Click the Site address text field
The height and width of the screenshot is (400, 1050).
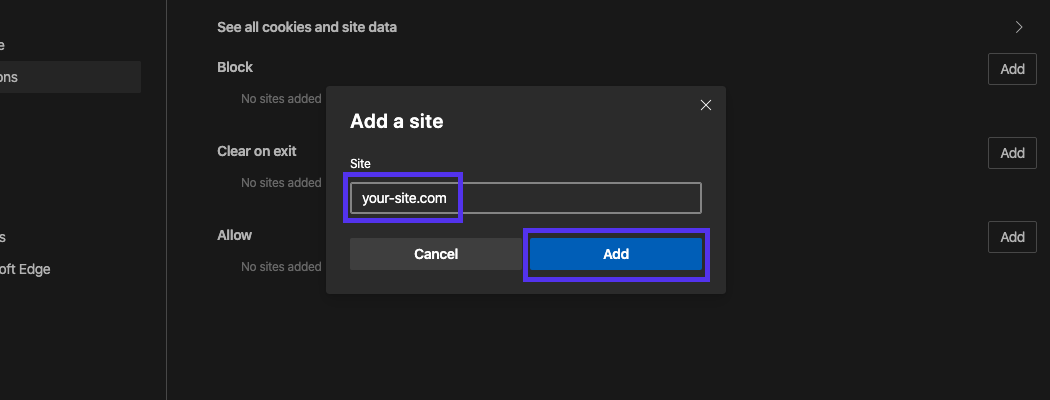(x=525, y=198)
